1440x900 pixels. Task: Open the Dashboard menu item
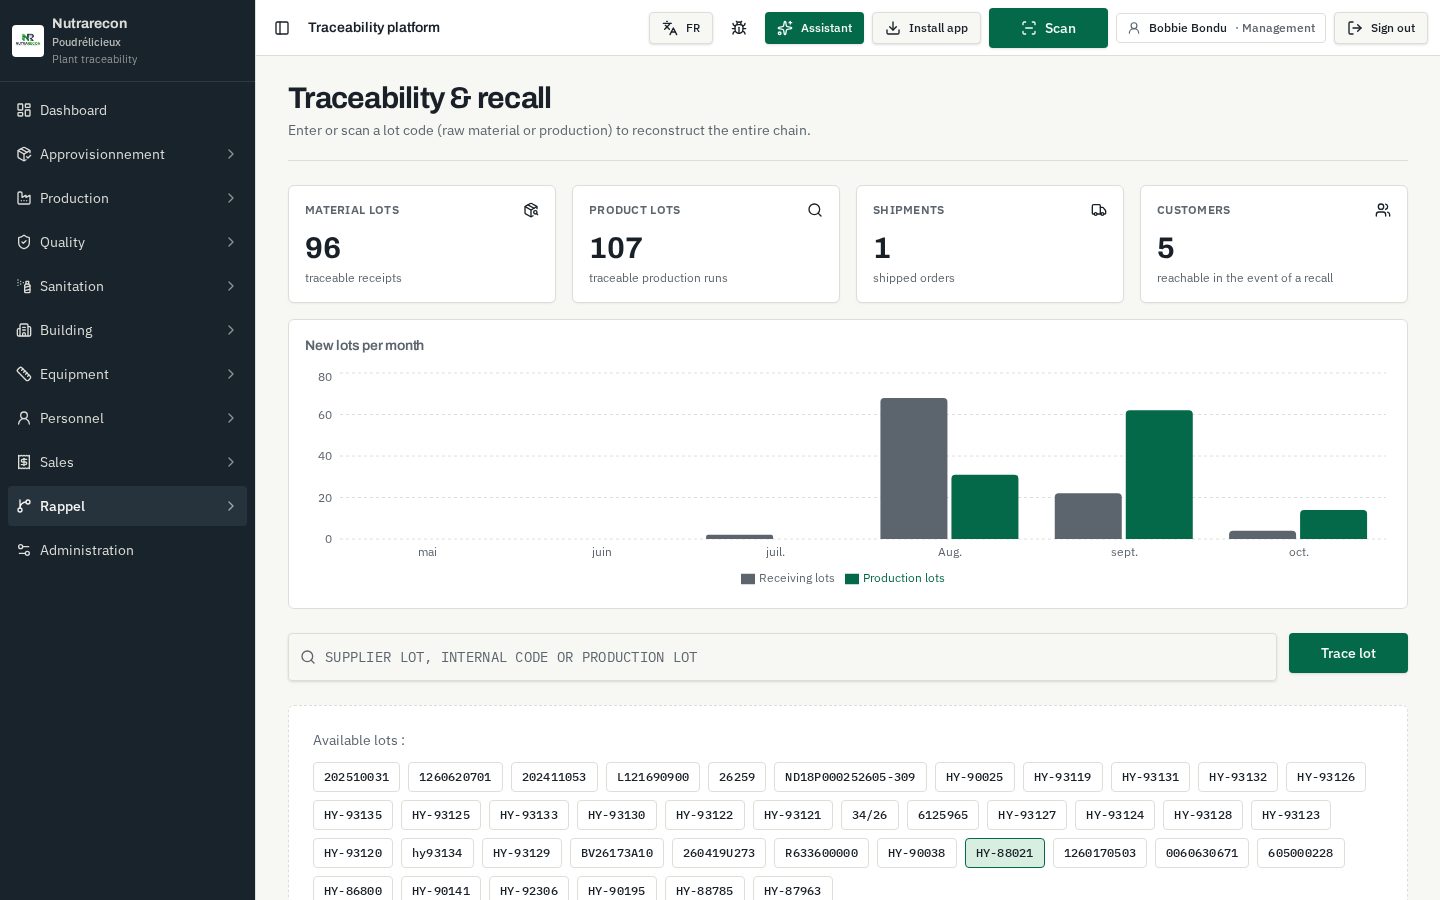[x=127, y=110]
